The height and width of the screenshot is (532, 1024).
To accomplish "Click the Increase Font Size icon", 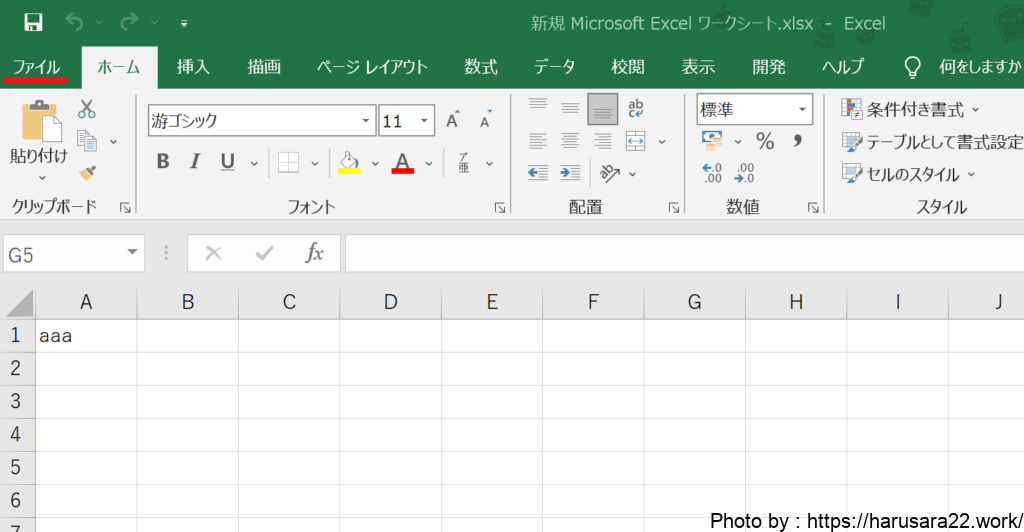I will [452, 121].
